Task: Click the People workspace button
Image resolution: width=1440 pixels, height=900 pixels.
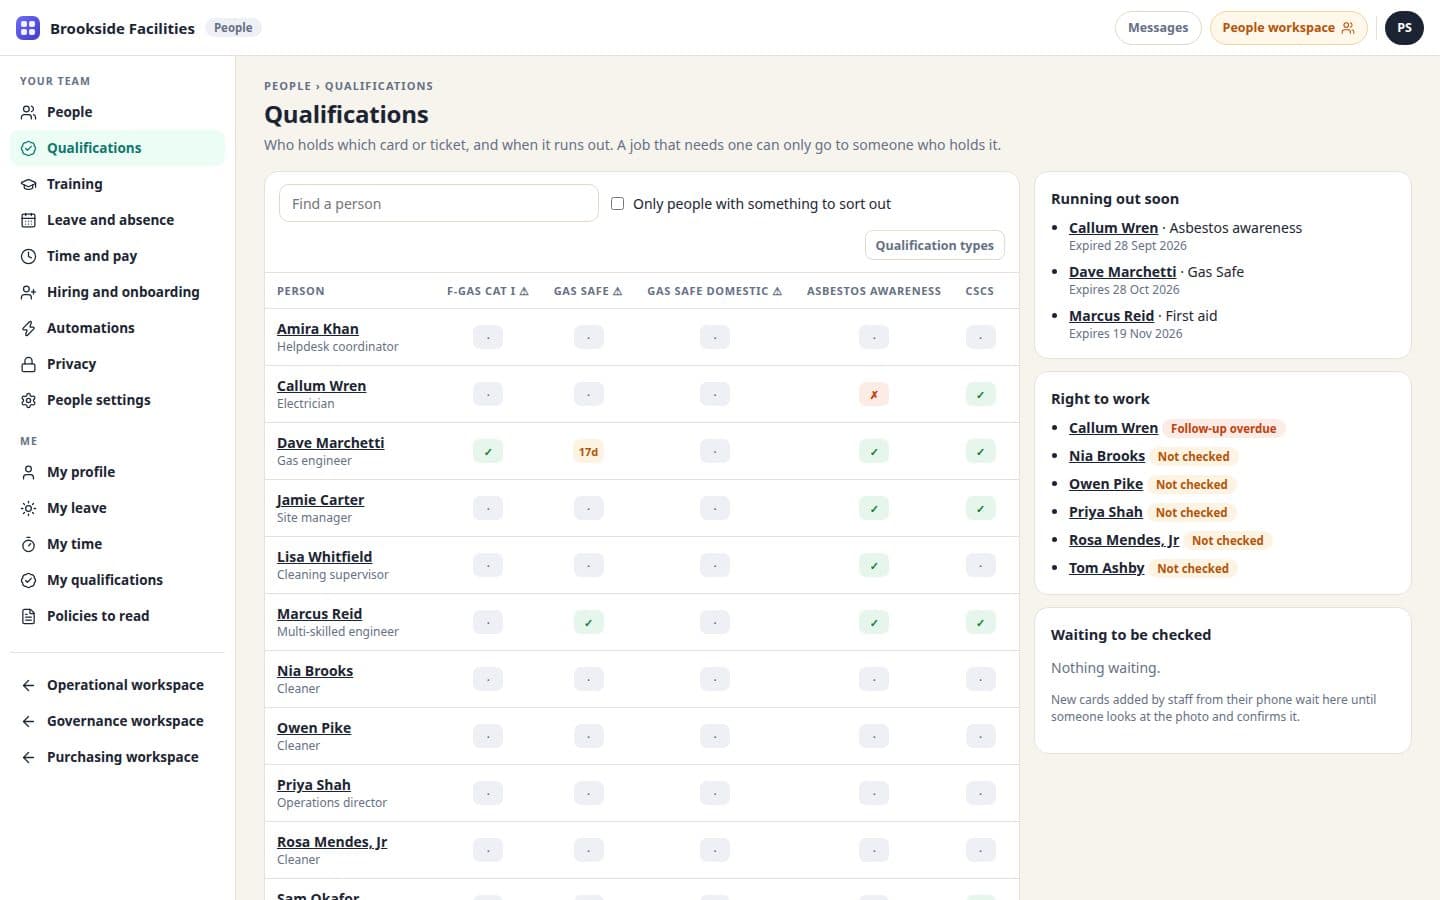Action: [1288, 28]
